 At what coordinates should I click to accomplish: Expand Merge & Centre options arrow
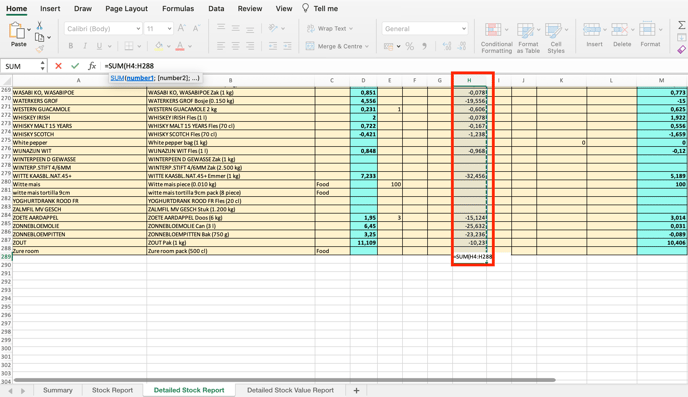367,46
